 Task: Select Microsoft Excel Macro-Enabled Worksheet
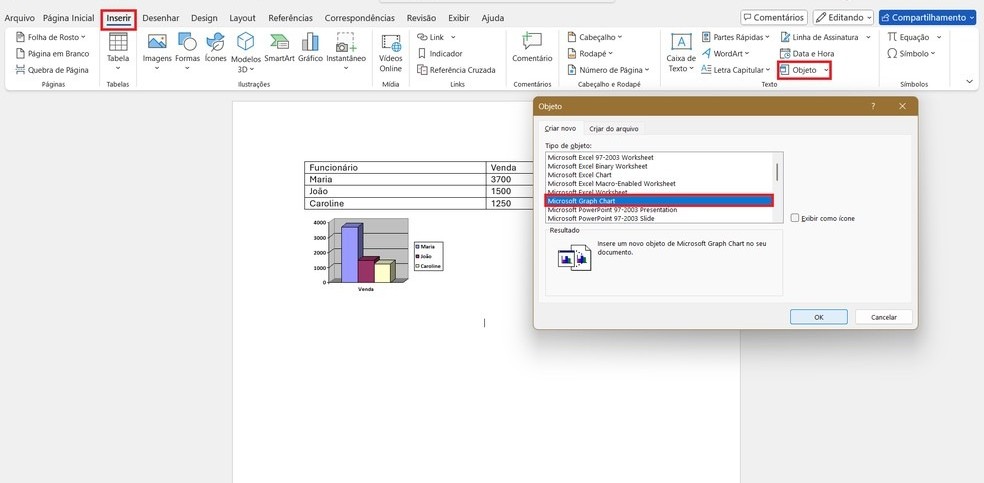(611, 184)
